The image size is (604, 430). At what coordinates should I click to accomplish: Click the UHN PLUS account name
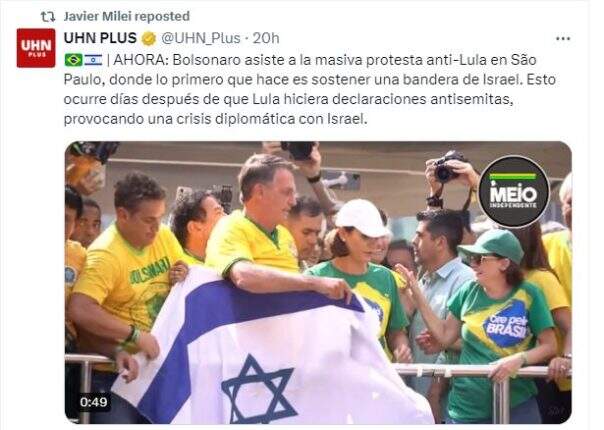(x=100, y=38)
